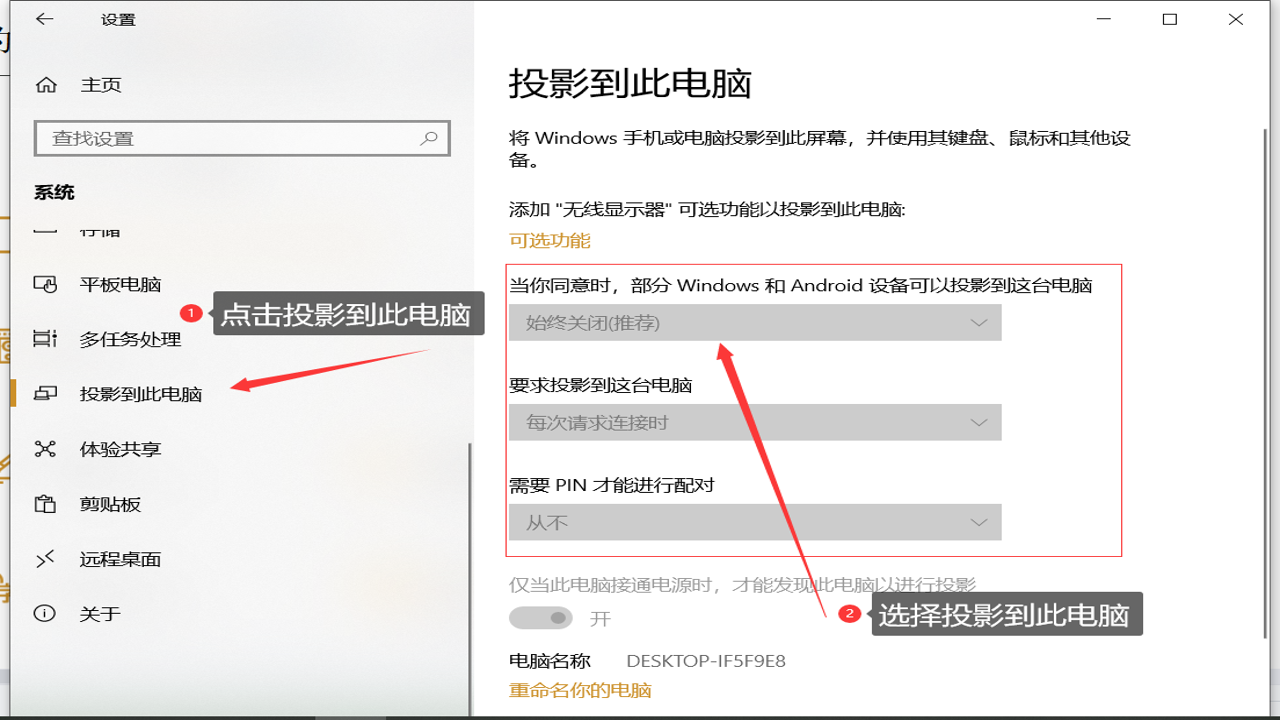Viewport: 1280px width, 720px height.
Task: Open the 多任务处理 multitasking icon
Action: point(46,339)
